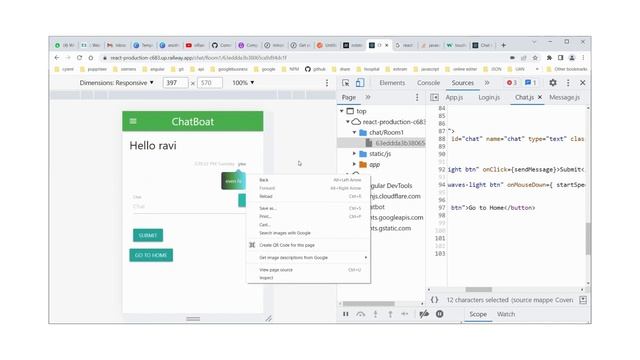This screenshot has height=360, width=640.
Task: Click the viewport width field showing 397
Action: [x=176, y=83]
